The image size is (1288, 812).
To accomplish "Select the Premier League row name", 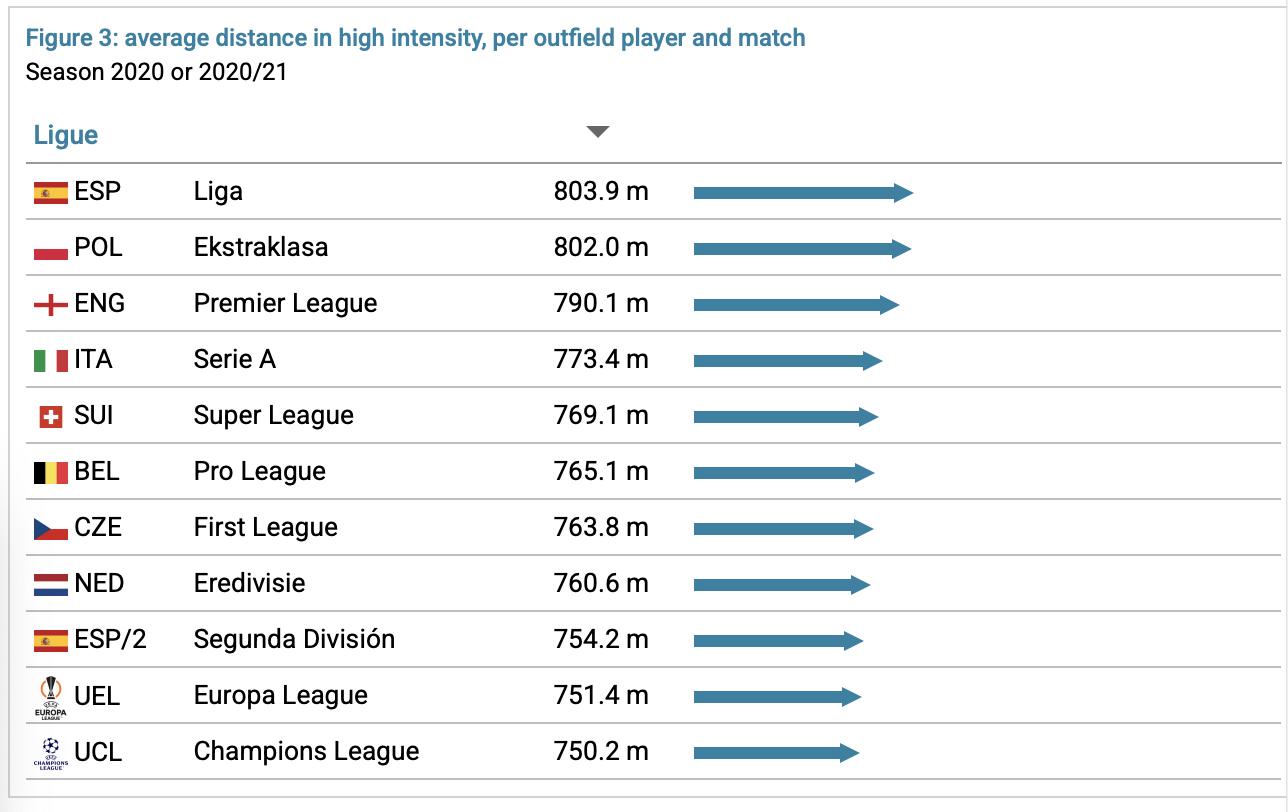I will pyautogui.click(x=285, y=304).
